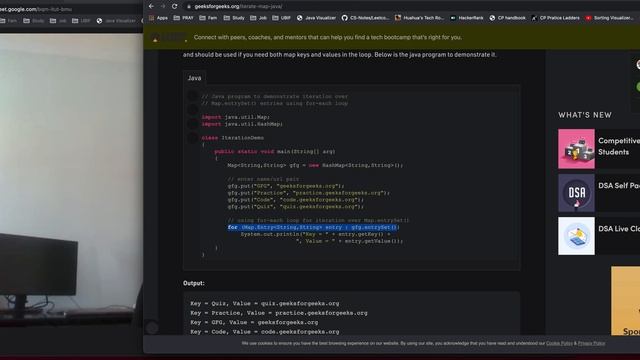Click output line 'Key = GFG, Value = geeksforgeeks.org'

[x=254, y=322]
